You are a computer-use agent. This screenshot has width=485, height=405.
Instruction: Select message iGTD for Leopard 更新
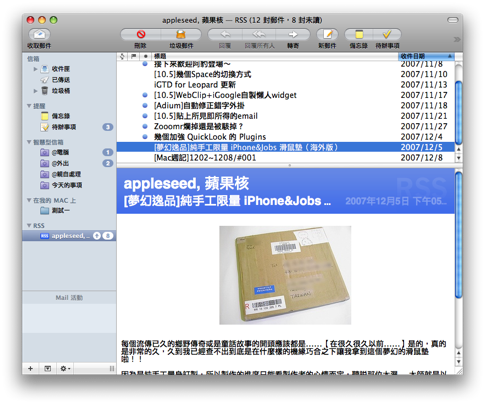point(286,85)
